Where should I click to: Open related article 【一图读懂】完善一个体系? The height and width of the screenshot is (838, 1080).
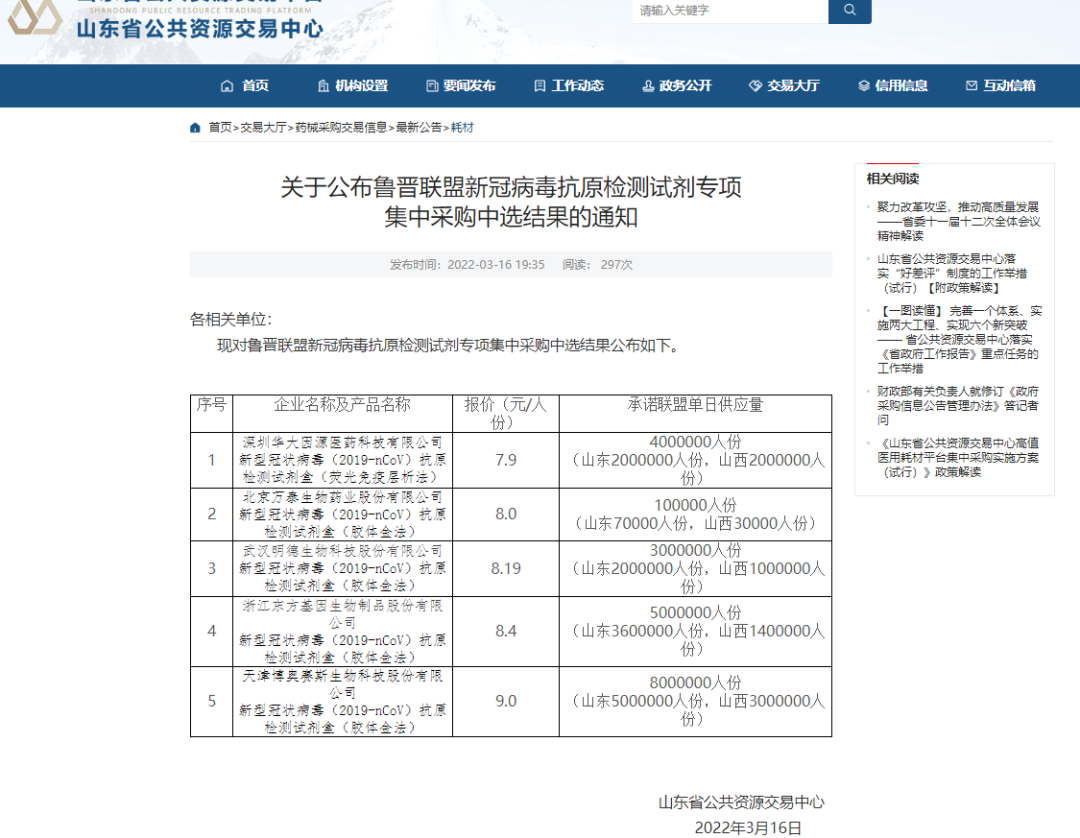959,339
